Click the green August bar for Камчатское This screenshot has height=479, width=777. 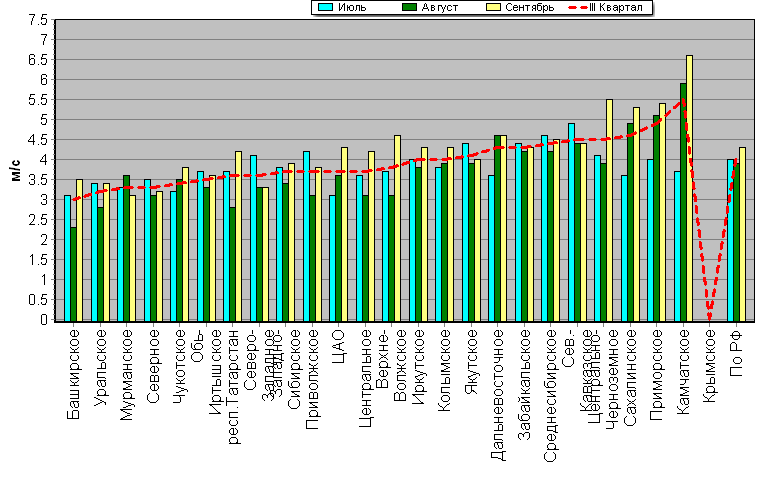click(683, 202)
